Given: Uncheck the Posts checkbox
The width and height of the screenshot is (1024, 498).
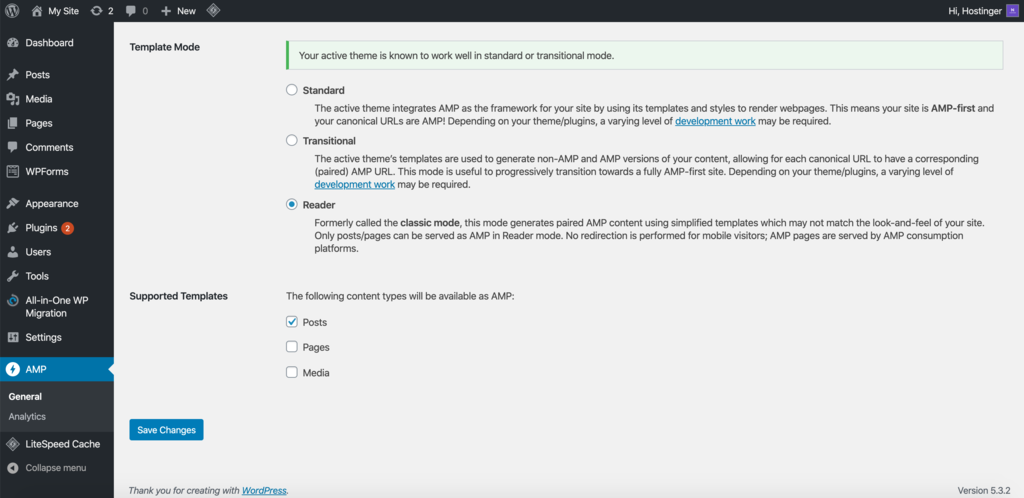Looking at the screenshot, I should coord(292,322).
